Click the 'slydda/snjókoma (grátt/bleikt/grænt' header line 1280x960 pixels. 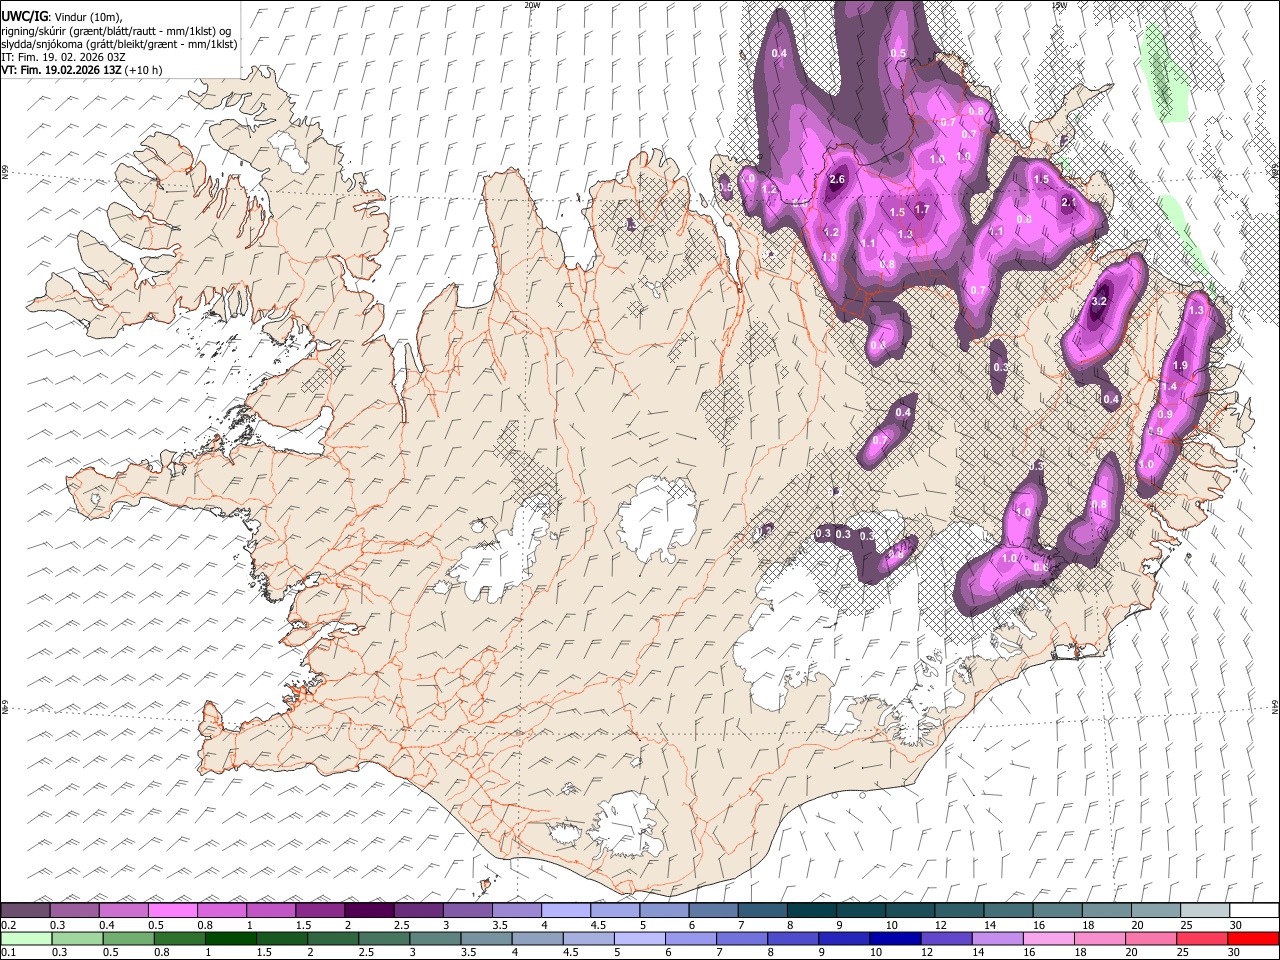tap(119, 44)
